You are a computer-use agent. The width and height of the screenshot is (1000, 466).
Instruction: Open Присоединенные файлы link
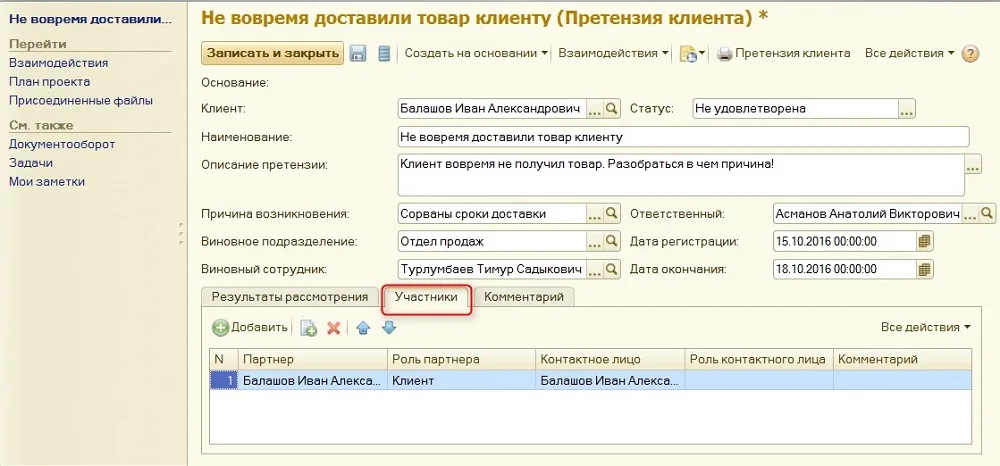pos(81,100)
